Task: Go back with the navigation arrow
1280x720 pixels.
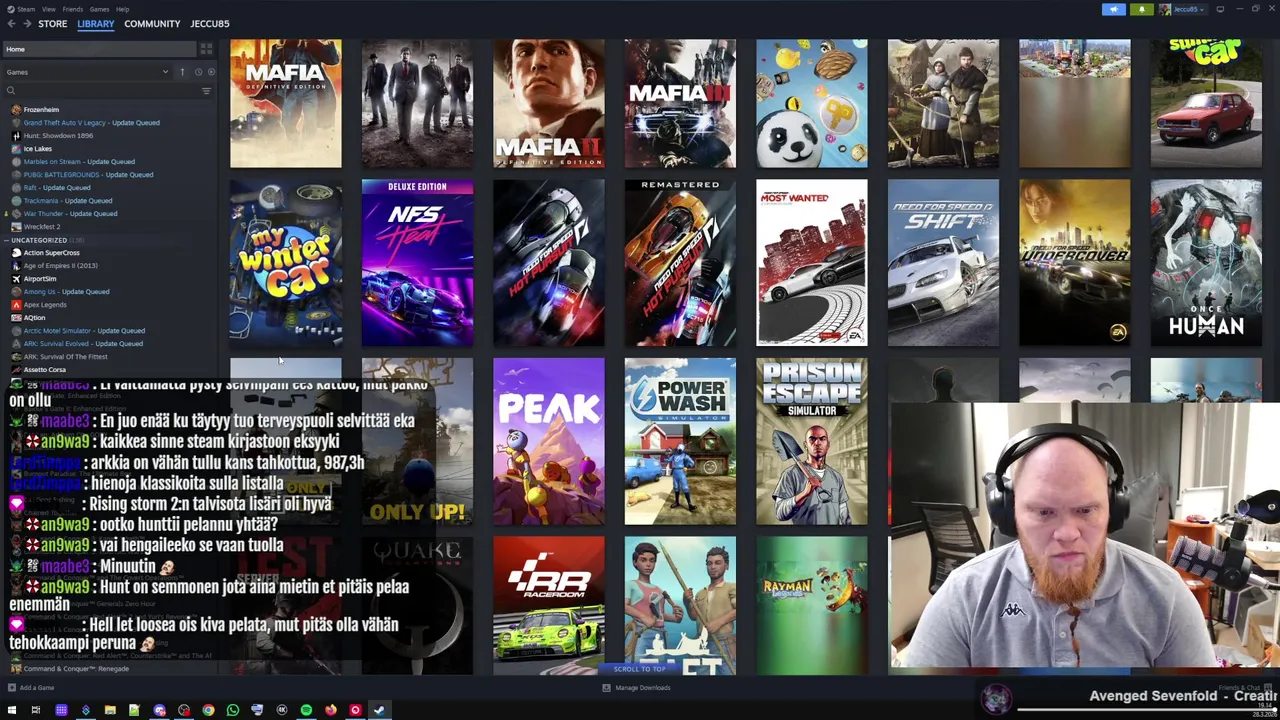Action: (x=11, y=24)
